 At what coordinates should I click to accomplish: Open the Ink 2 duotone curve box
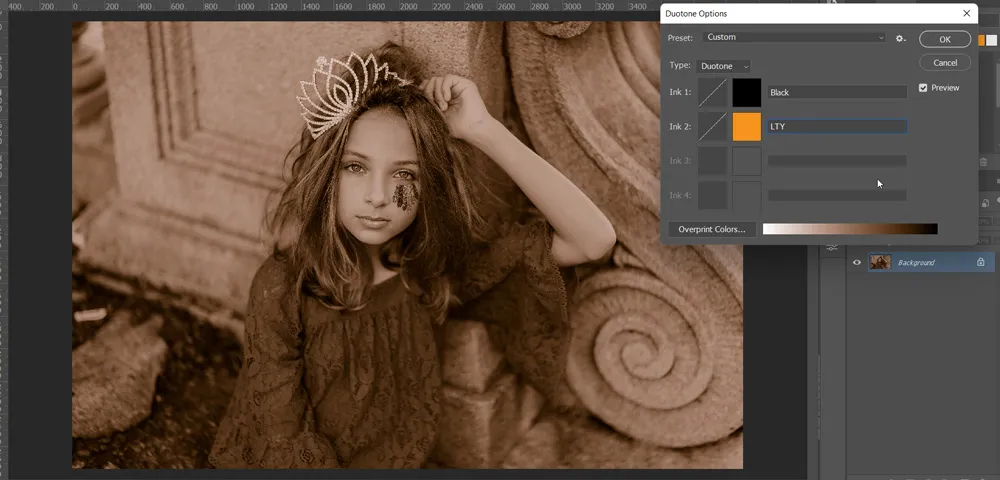(x=713, y=126)
